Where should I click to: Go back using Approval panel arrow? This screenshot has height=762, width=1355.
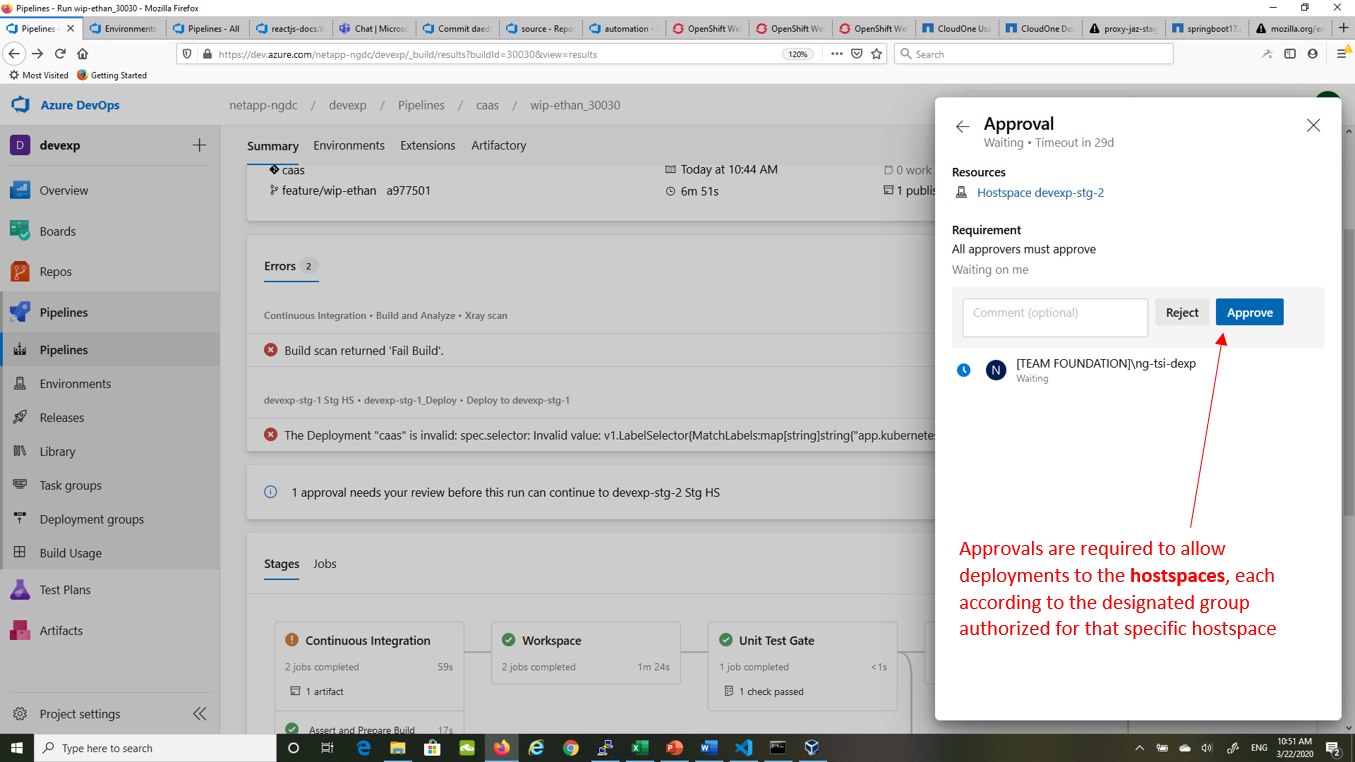pyautogui.click(x=962, y=126)
